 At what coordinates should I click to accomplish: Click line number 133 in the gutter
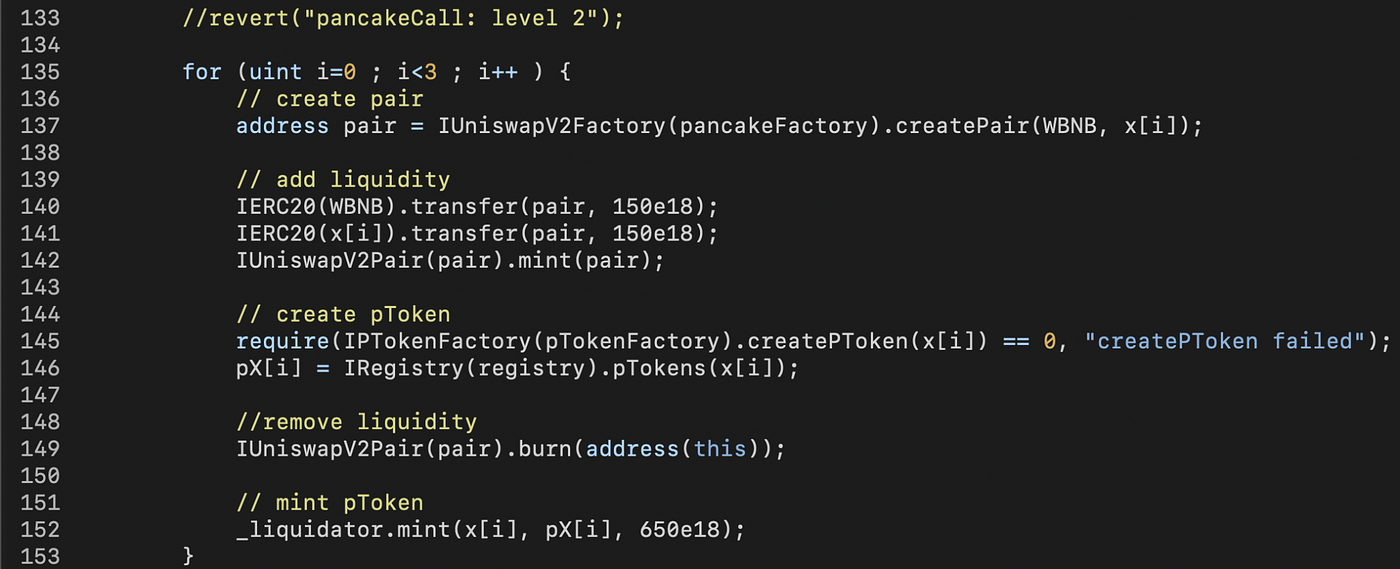pos(39,18)
